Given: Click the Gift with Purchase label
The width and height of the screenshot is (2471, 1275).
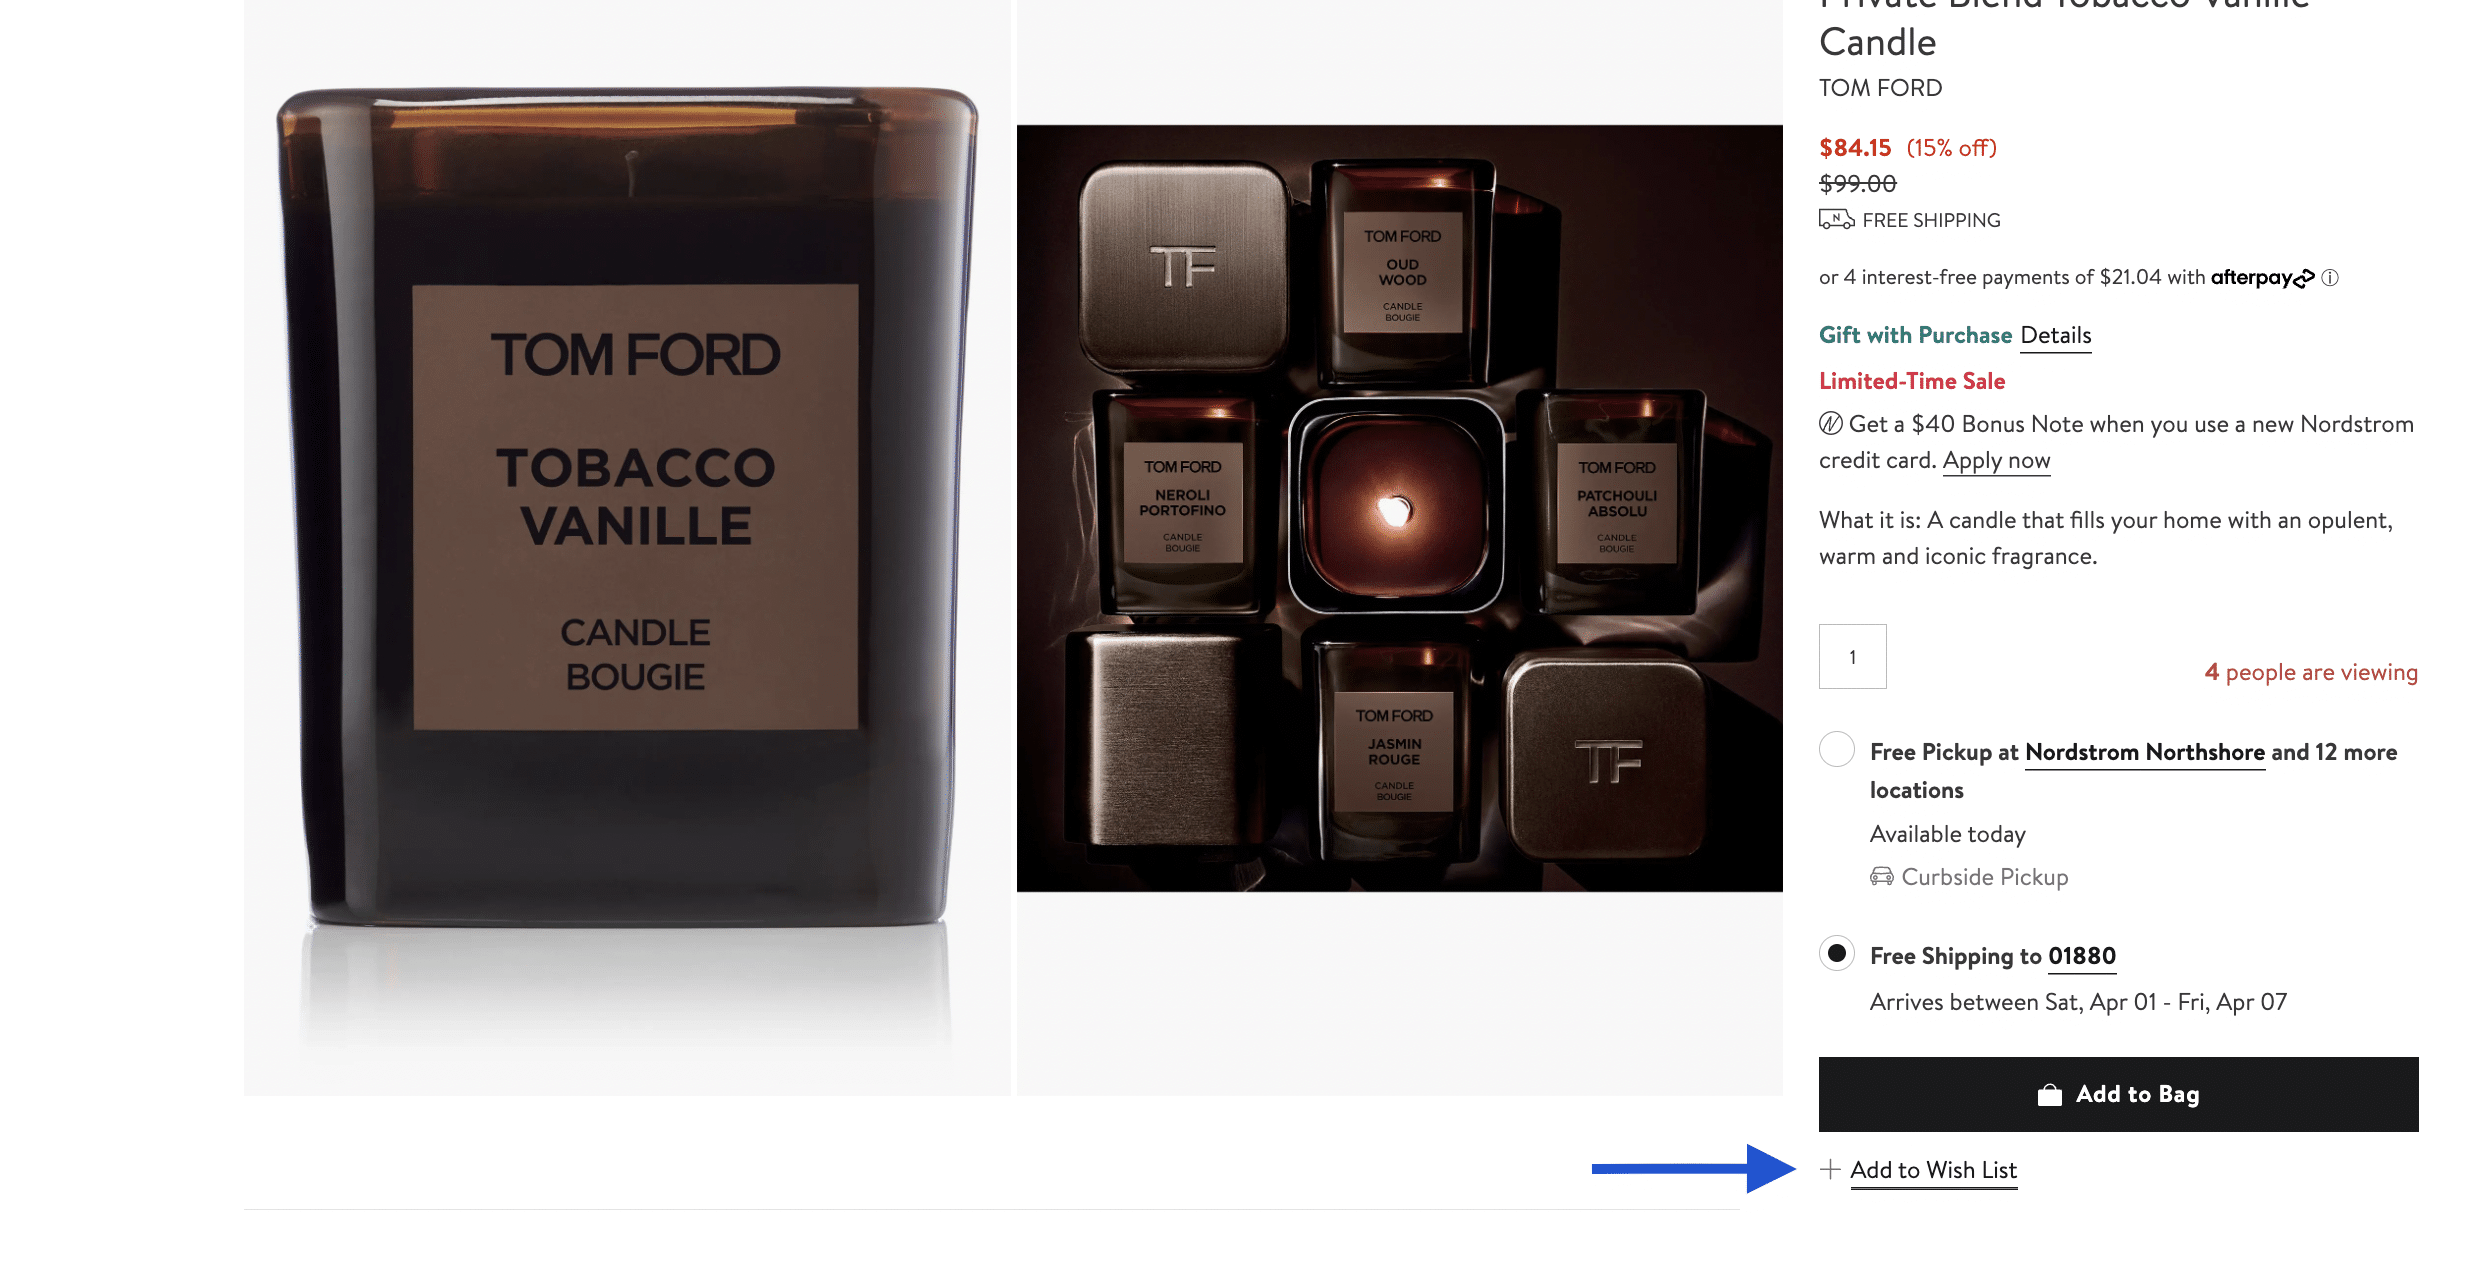Looking at the screenshot, I should tap(1915, 335).
